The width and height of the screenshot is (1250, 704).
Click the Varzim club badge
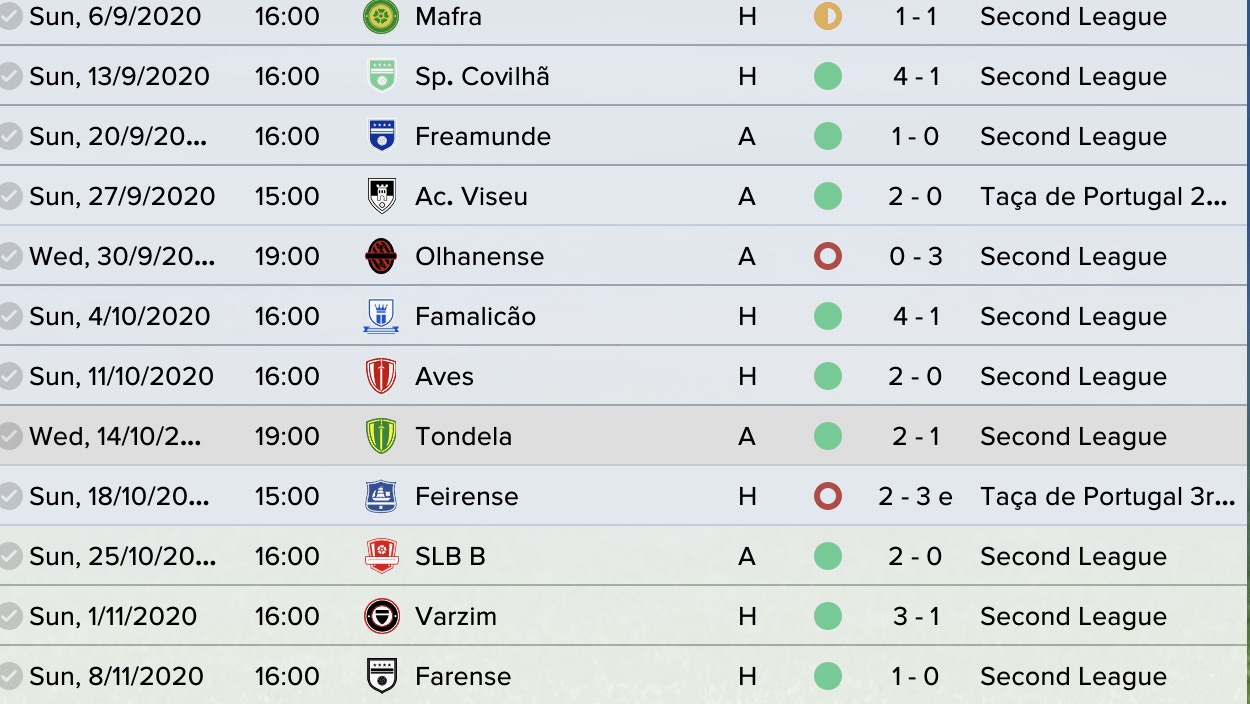click(x=381, y=617)
